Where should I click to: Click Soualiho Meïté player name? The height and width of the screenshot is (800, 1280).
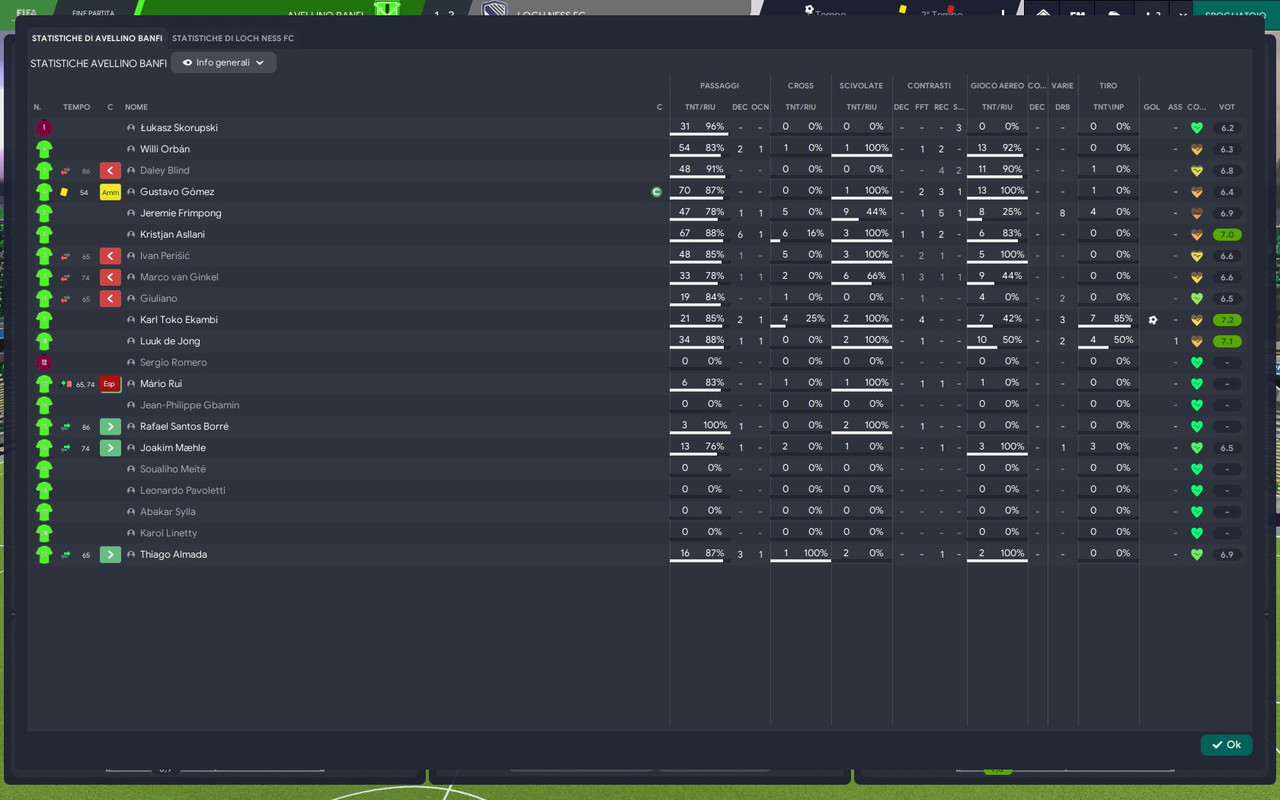pos(173,469)
